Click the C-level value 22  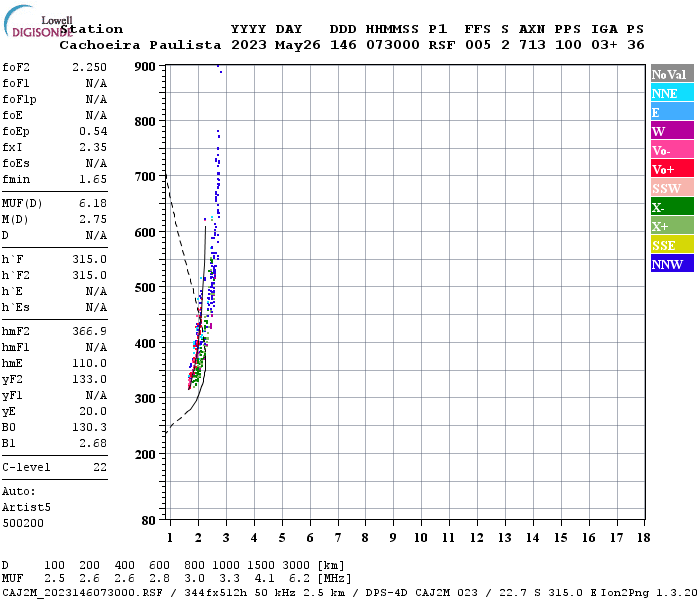coord(100,467)
